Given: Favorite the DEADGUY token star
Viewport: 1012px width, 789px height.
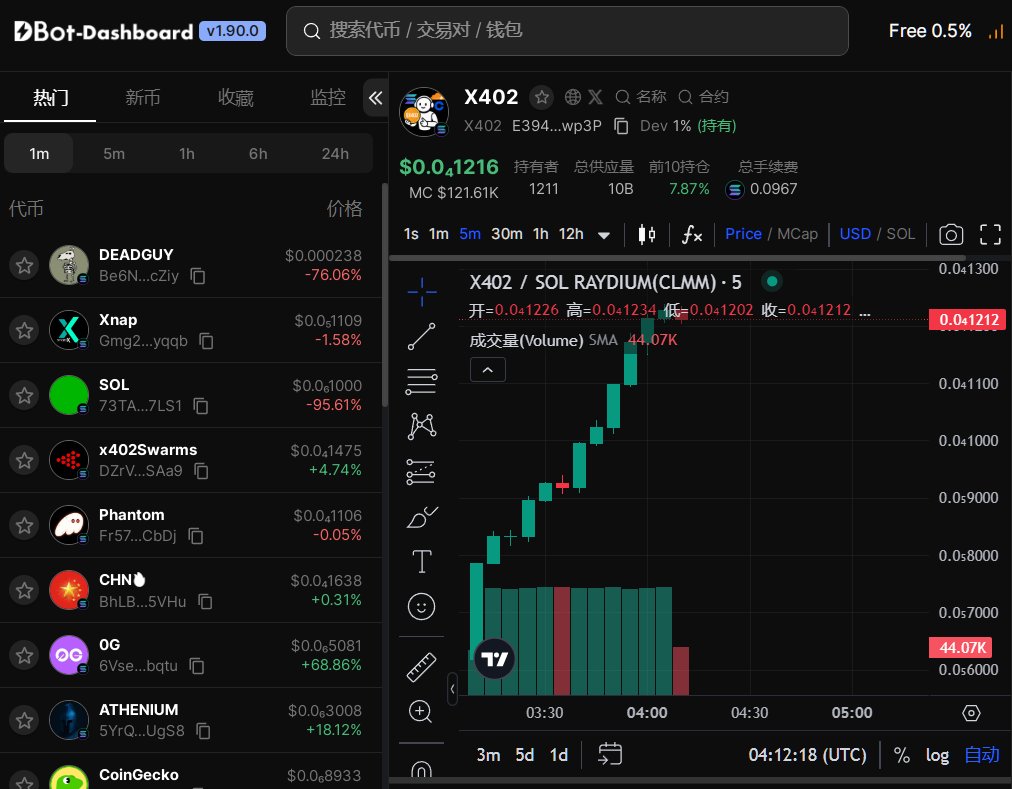Looking at the screenshot, I should [x=25, y=265].
